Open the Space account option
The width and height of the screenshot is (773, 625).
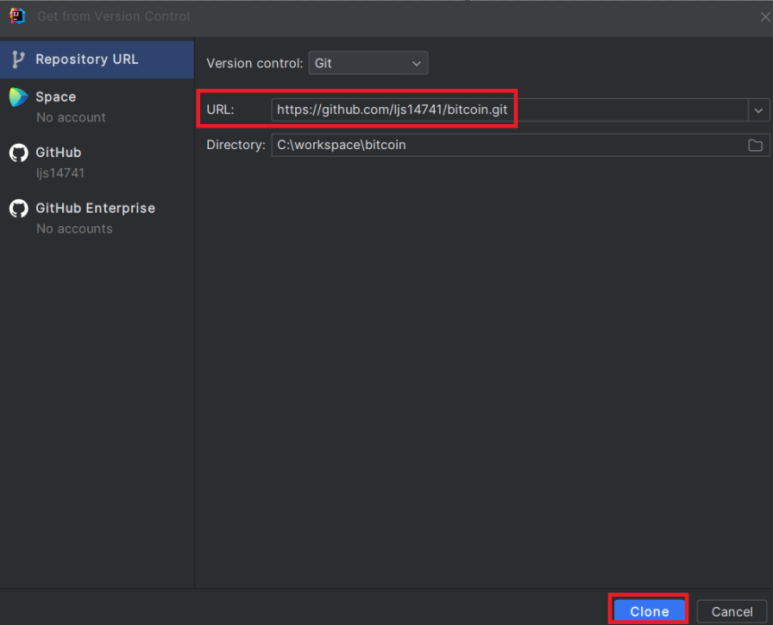pyautogui.click(x=97, y=106)
